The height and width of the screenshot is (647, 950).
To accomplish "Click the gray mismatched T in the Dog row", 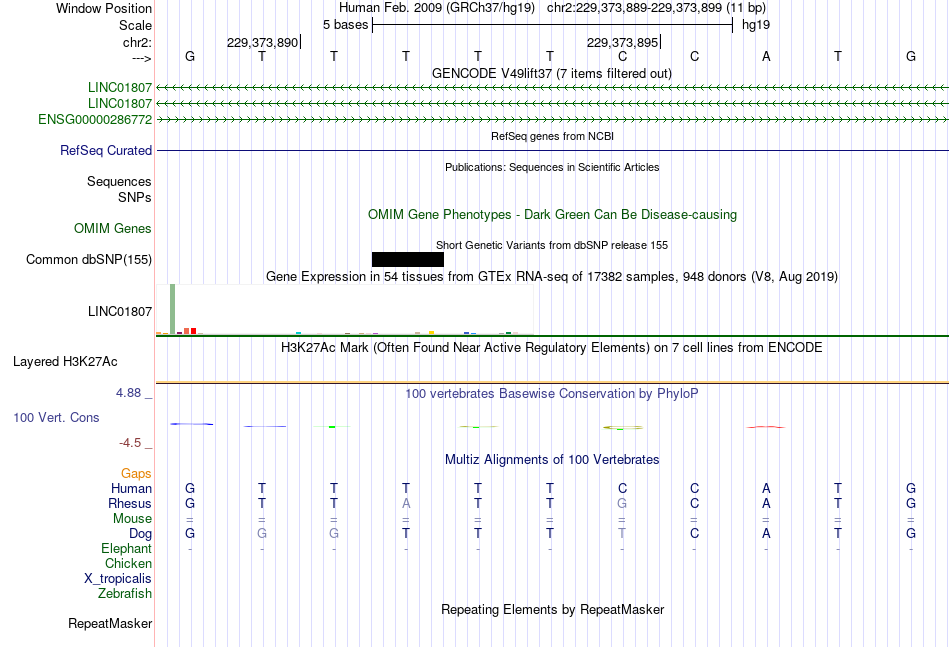I will click(x=622, y=533).
